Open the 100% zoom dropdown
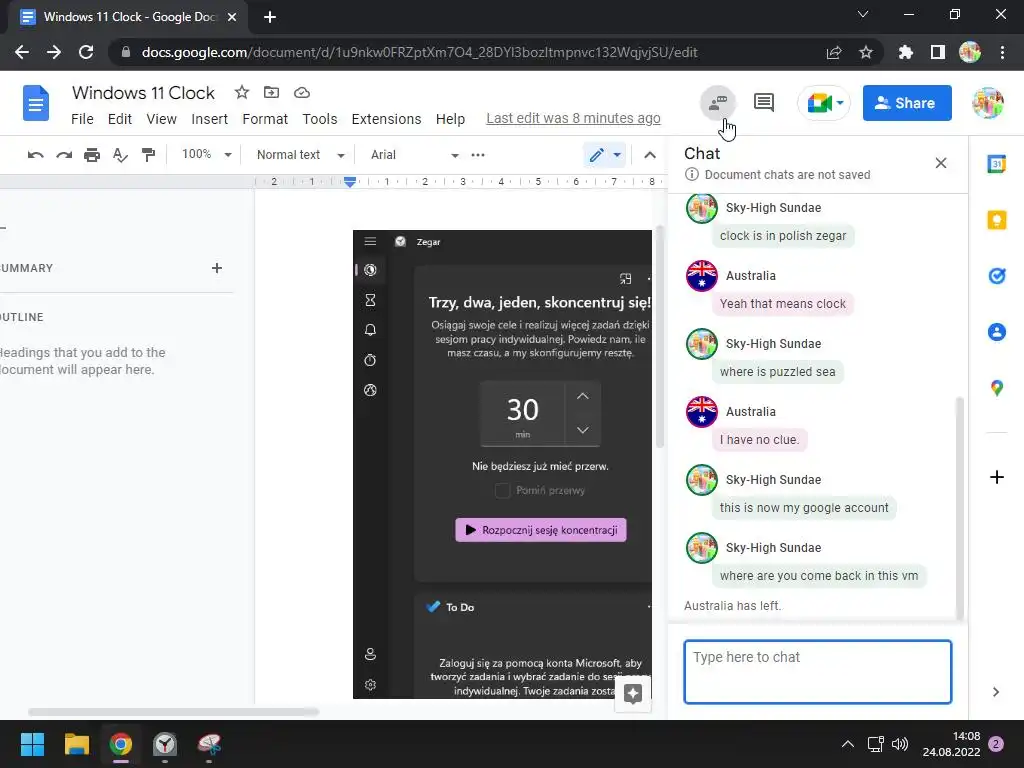The height and width of the screenshot is (768, 1024). pos(206,155)
